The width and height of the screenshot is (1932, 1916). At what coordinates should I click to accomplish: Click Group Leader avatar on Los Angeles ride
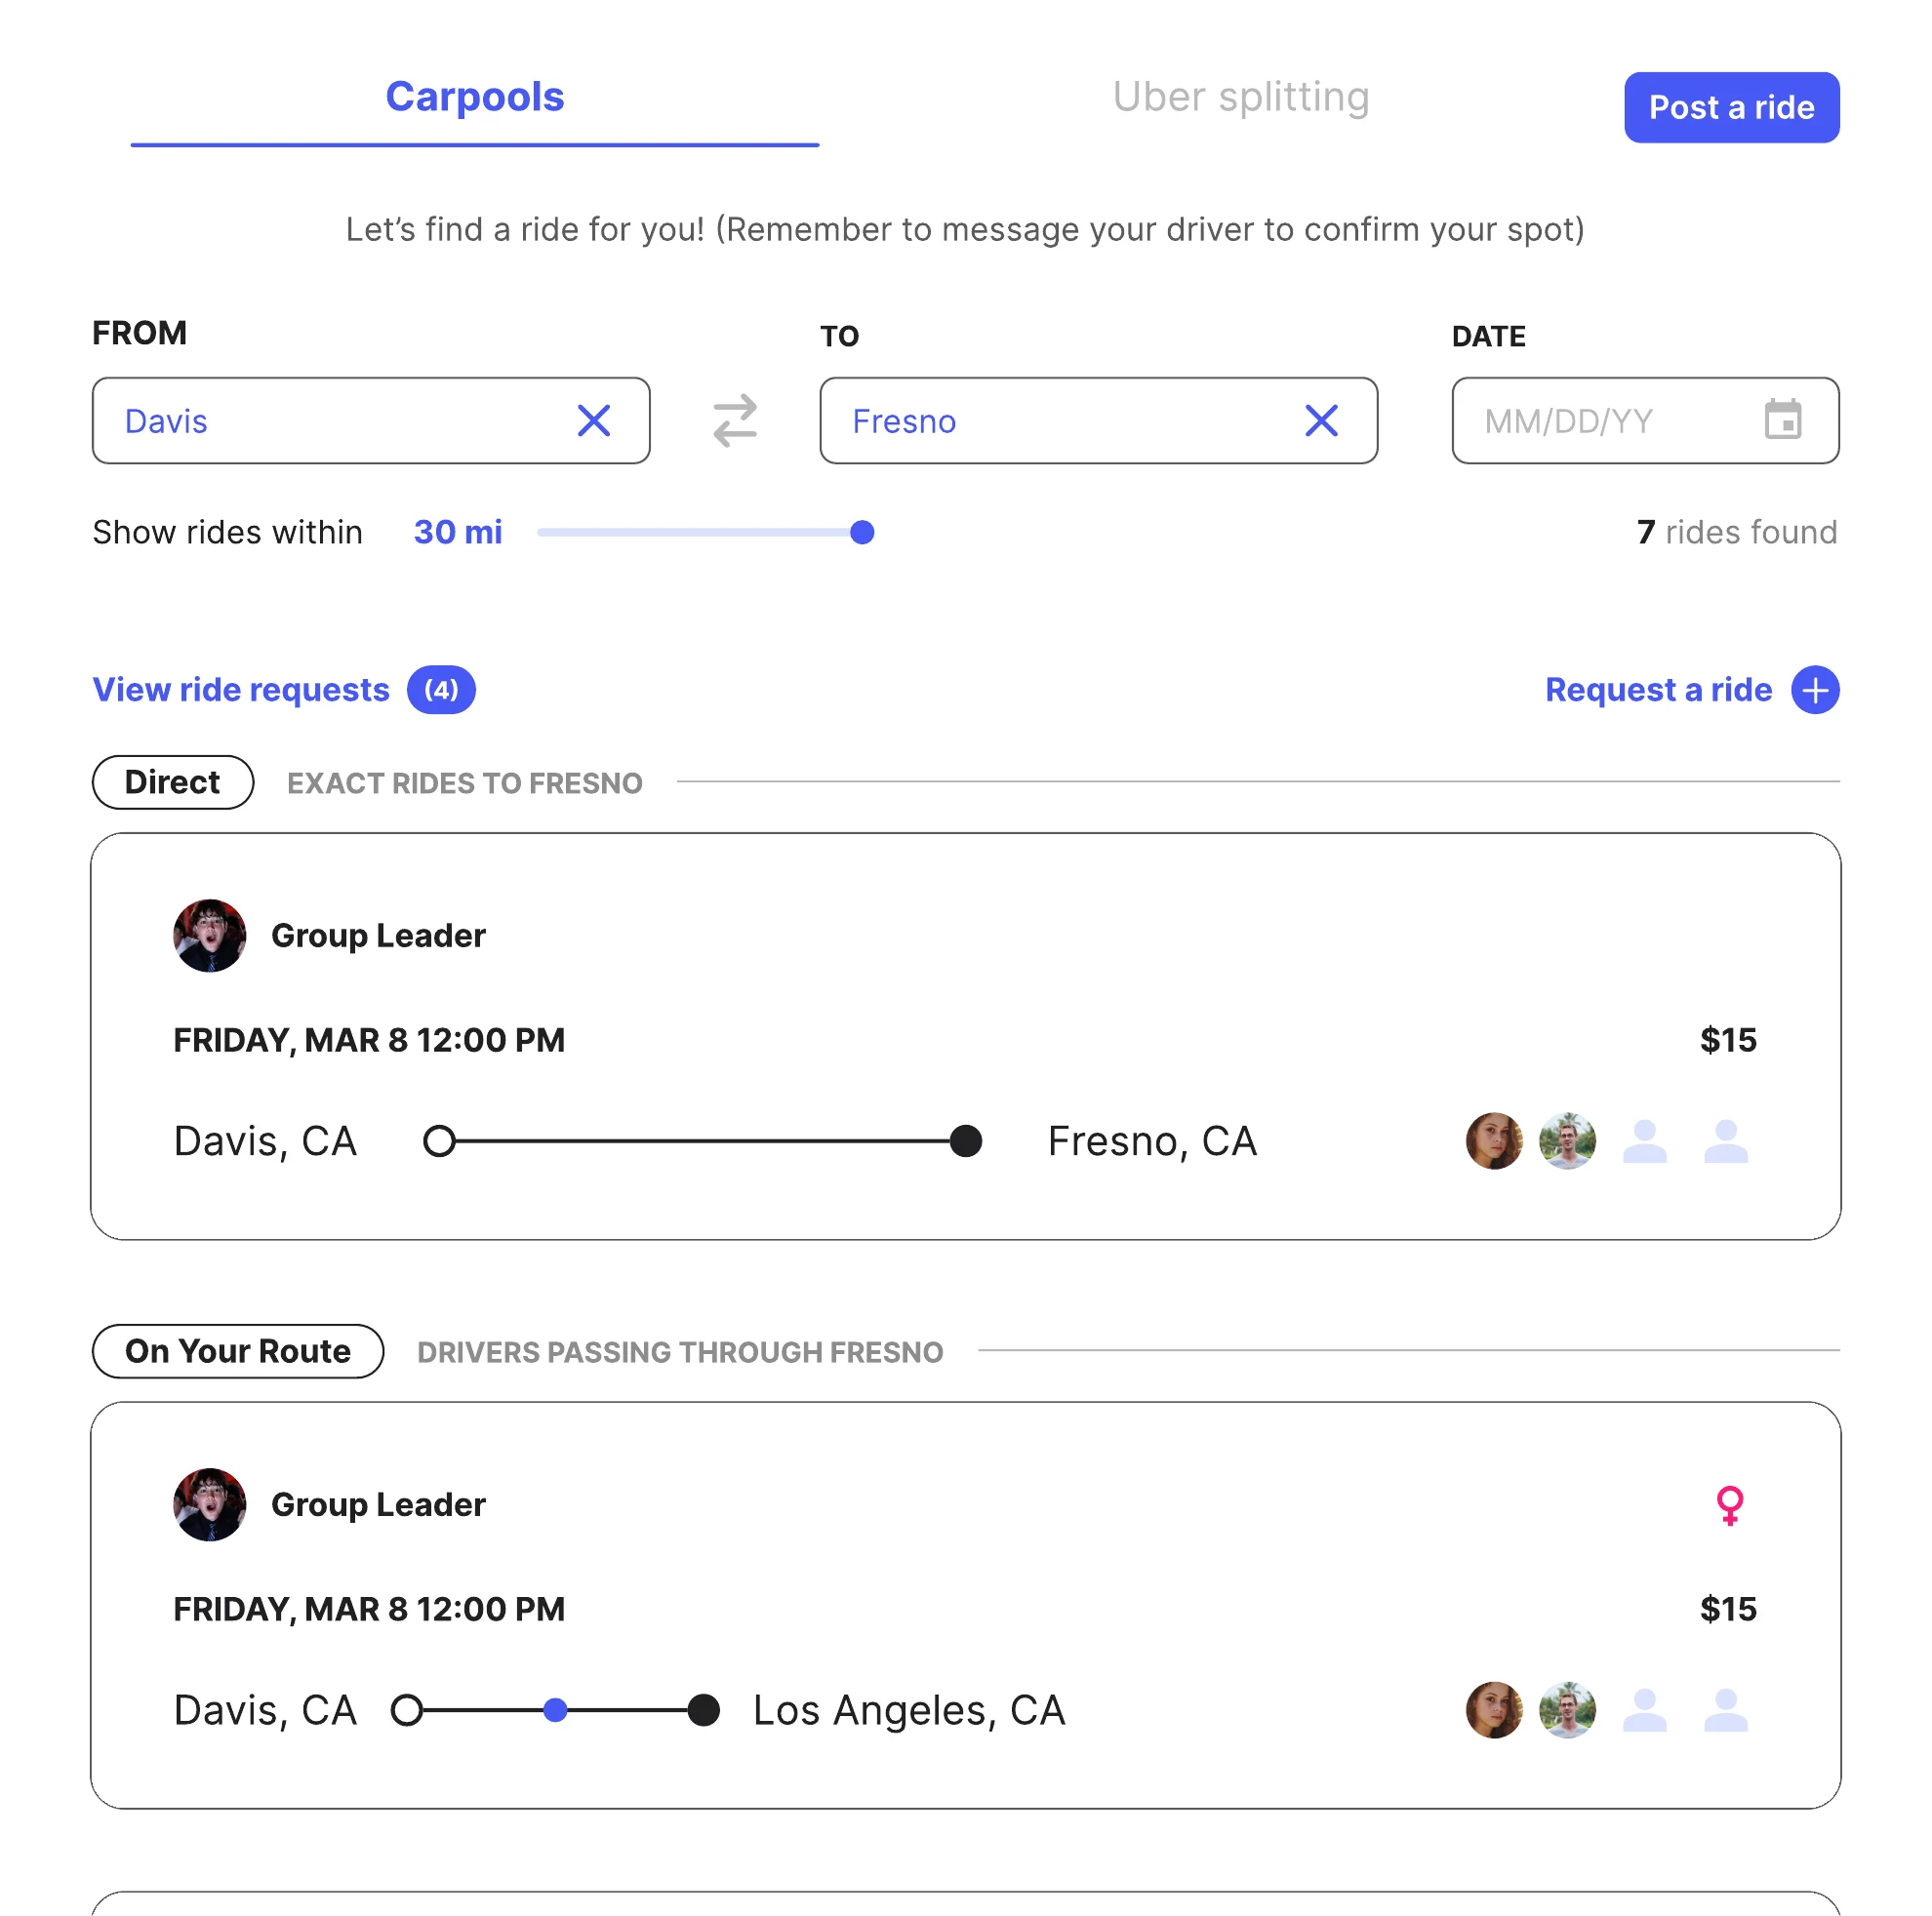(x=210, y=1505)
